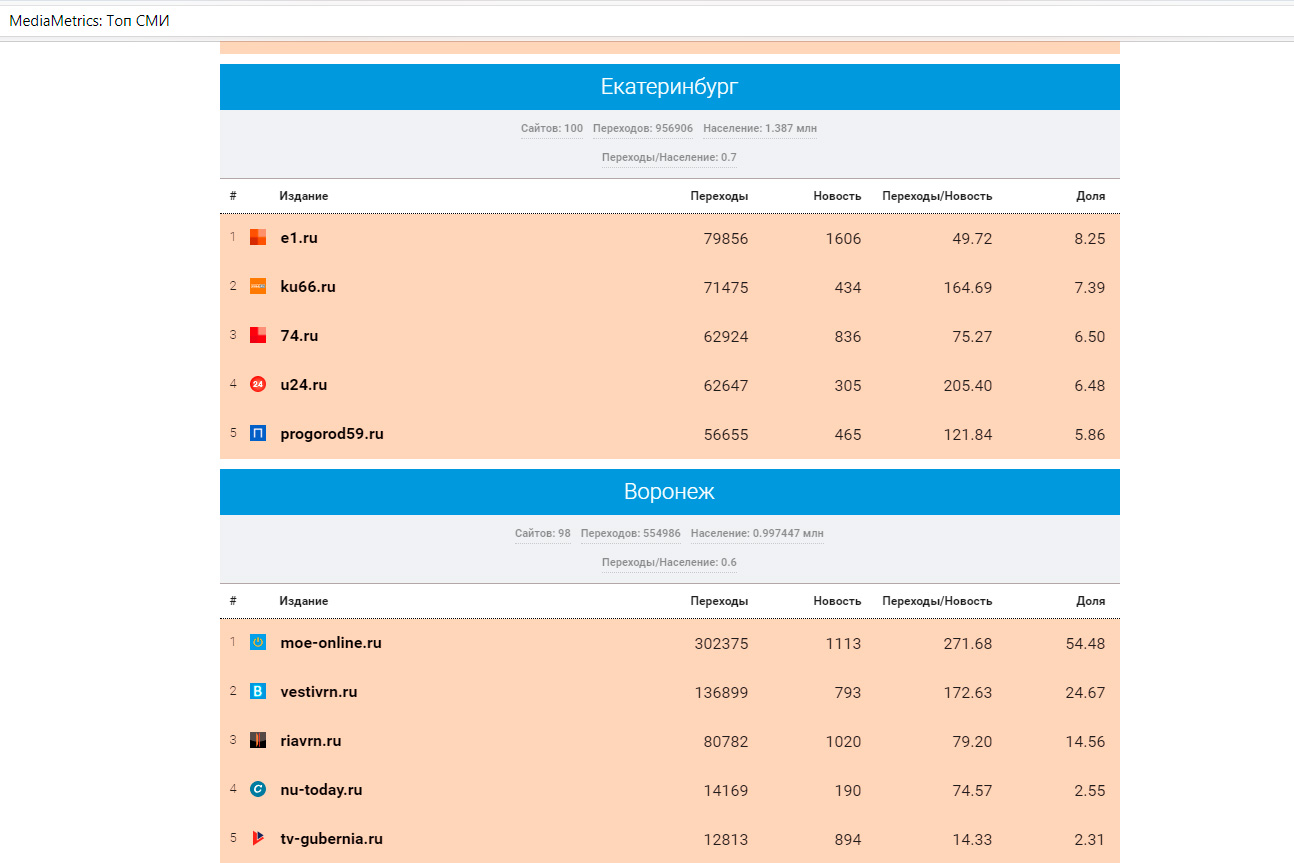This screenshot has height=863, width=1294.
Task: Click the nu-today.ru round icon
Action: point(258,789)
